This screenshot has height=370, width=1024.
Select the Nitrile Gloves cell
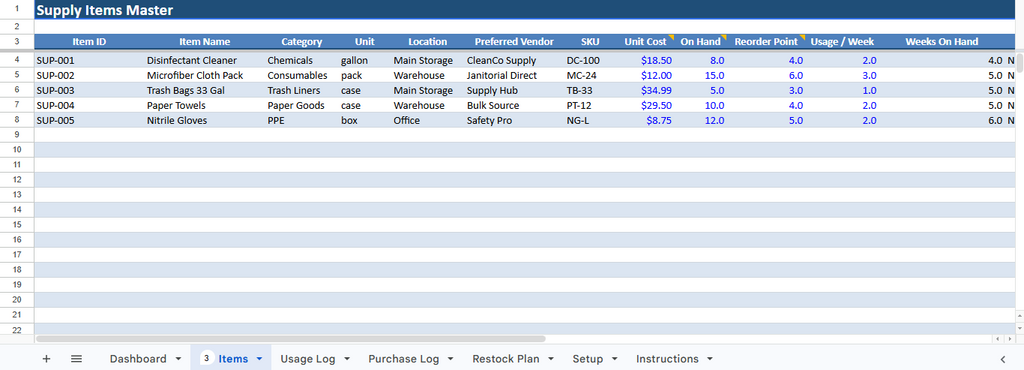[x=205, y=120]
